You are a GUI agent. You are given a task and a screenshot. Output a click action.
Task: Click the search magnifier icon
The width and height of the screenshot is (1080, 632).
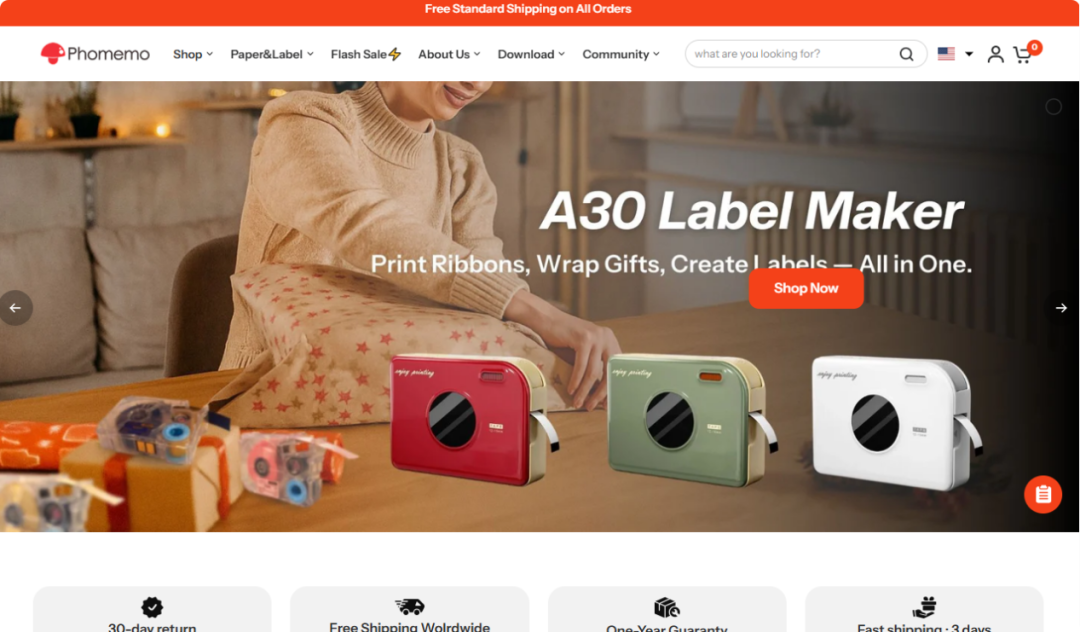(906, 54)
